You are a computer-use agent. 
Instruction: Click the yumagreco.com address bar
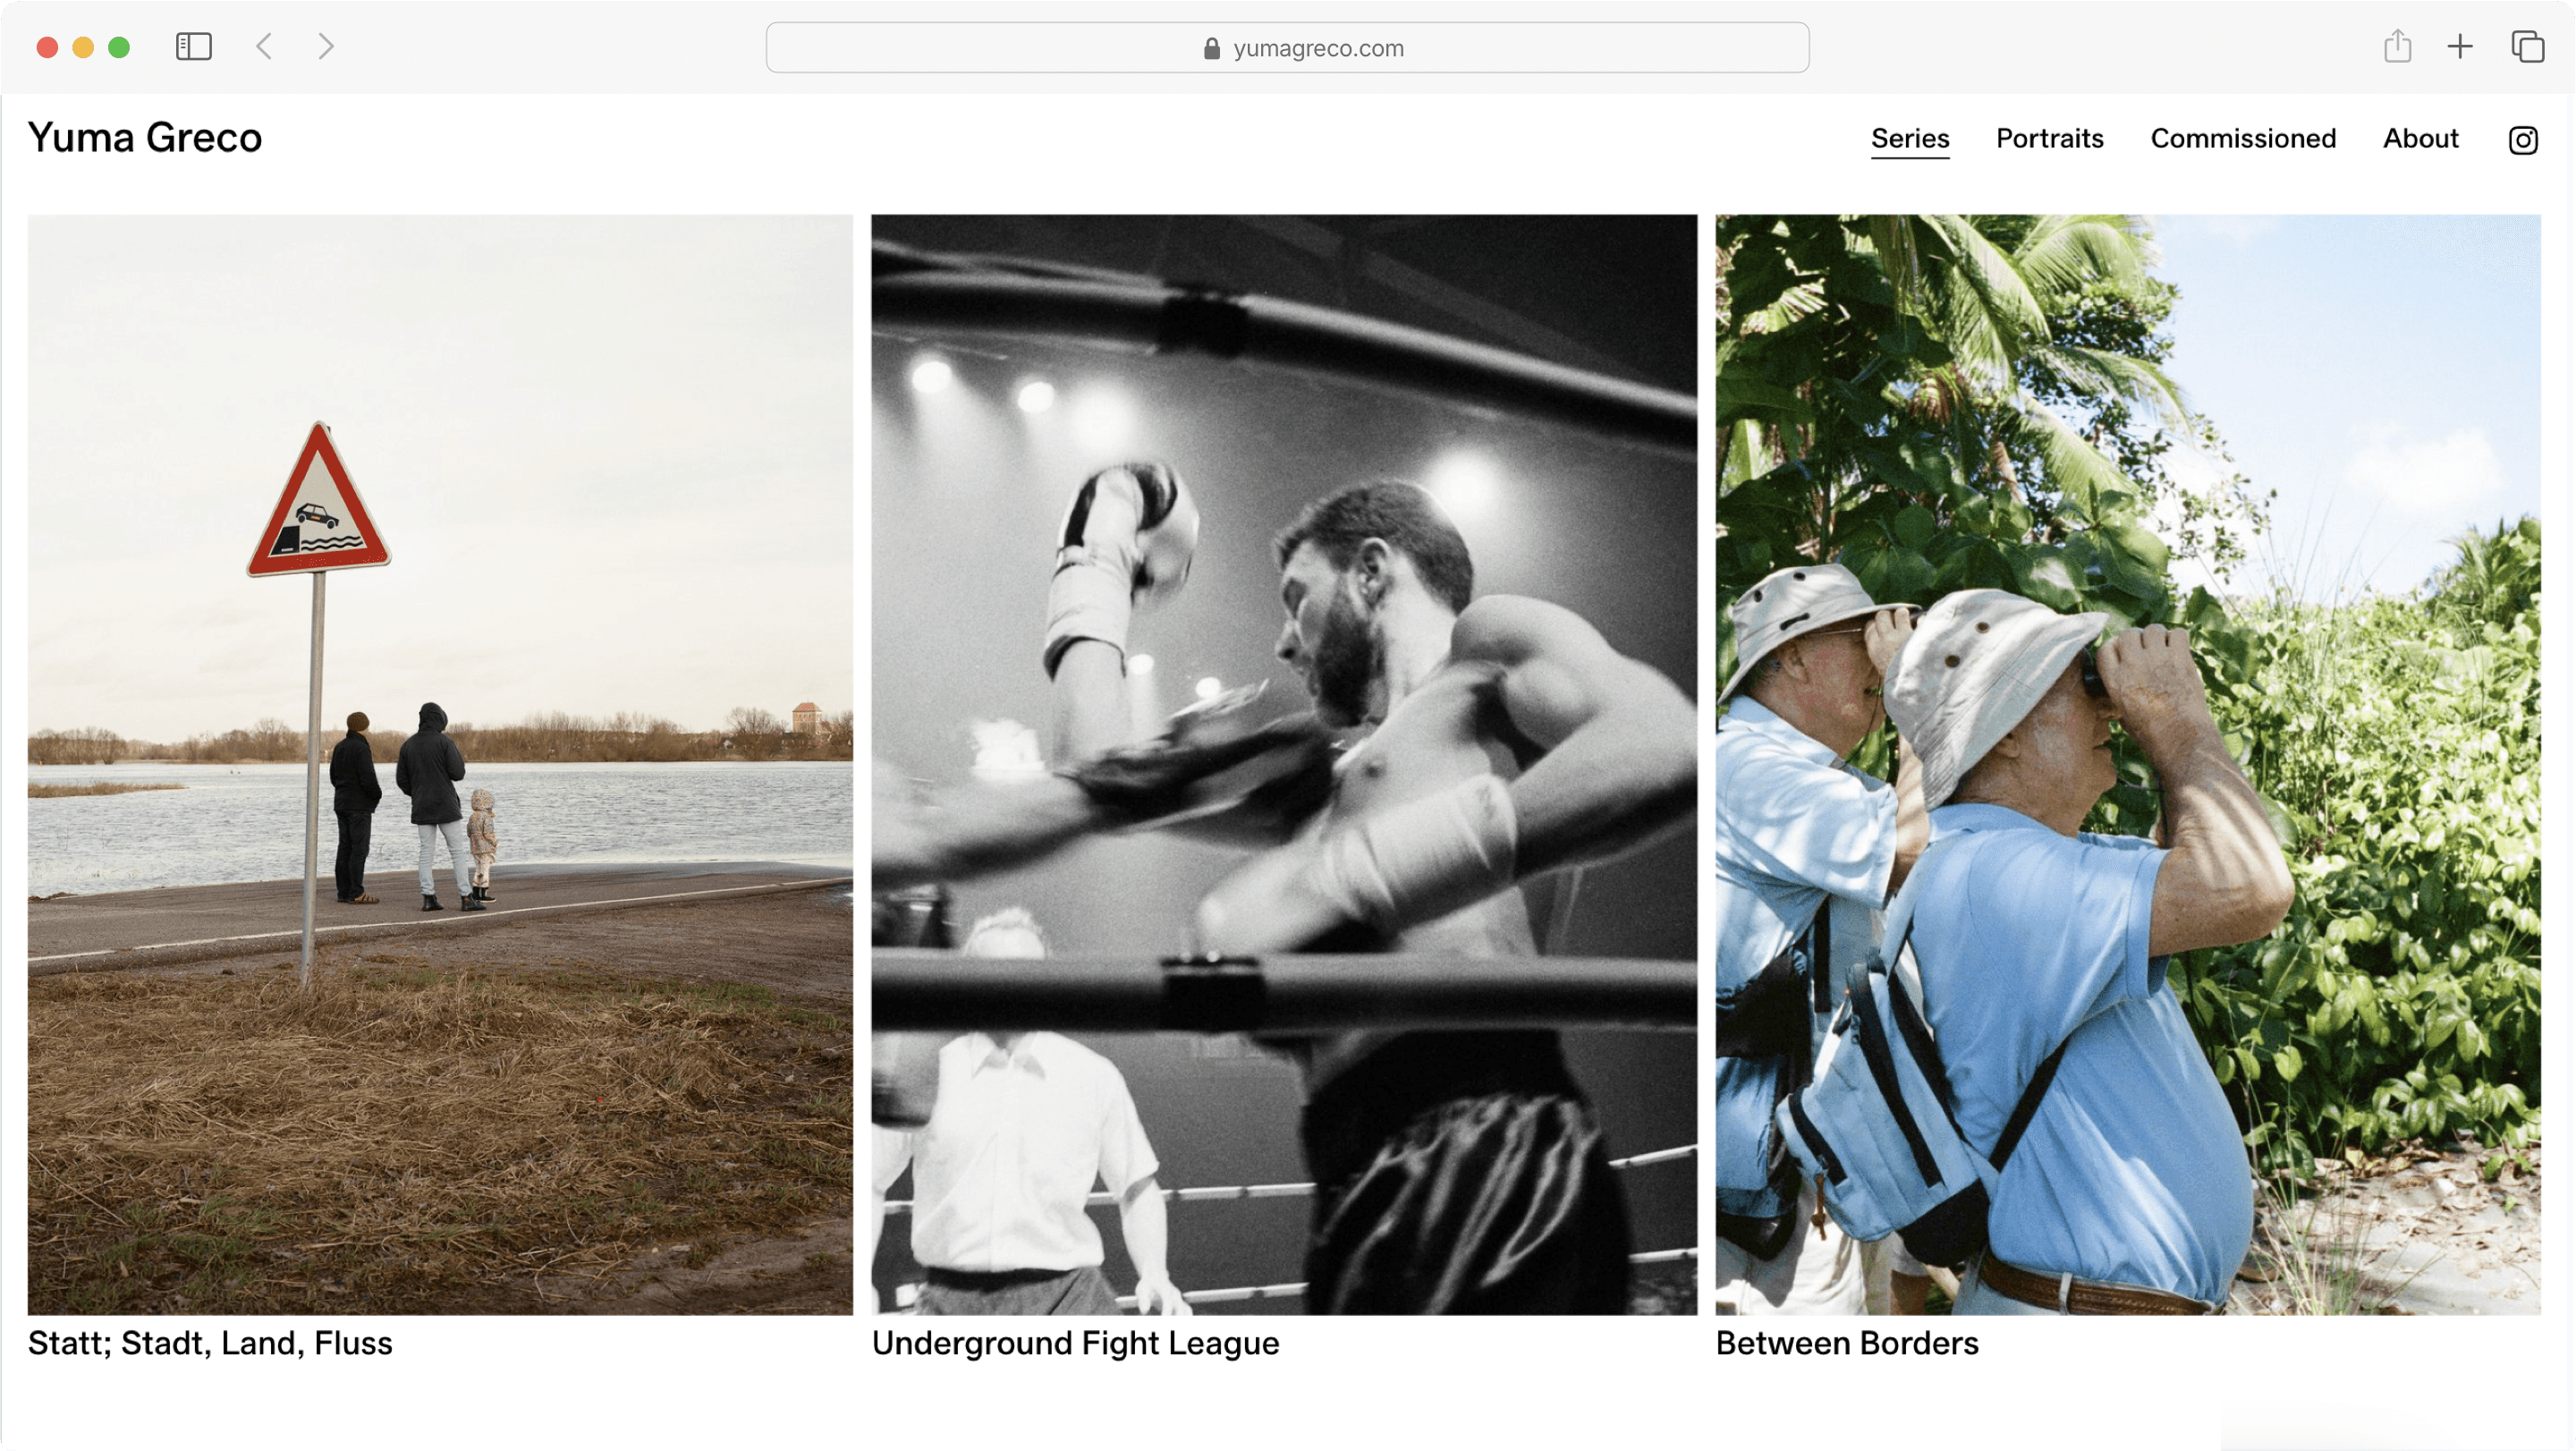pos(1287,47)
